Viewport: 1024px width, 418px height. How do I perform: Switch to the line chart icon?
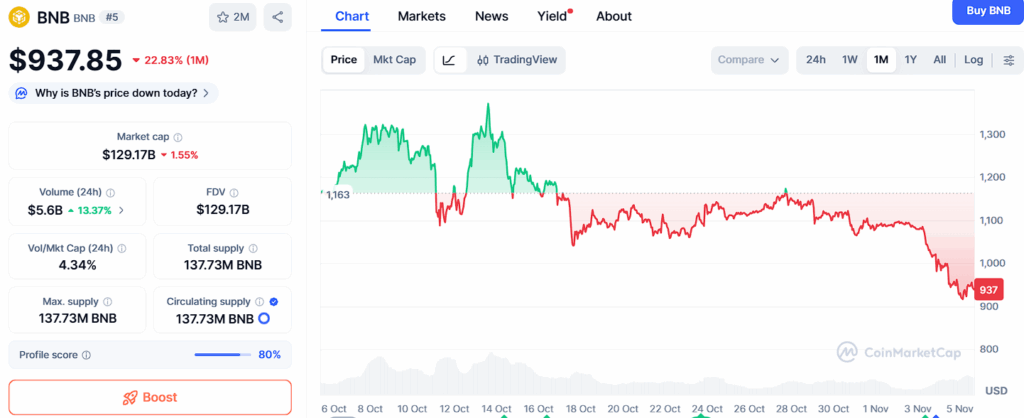[x=449, y=60]
